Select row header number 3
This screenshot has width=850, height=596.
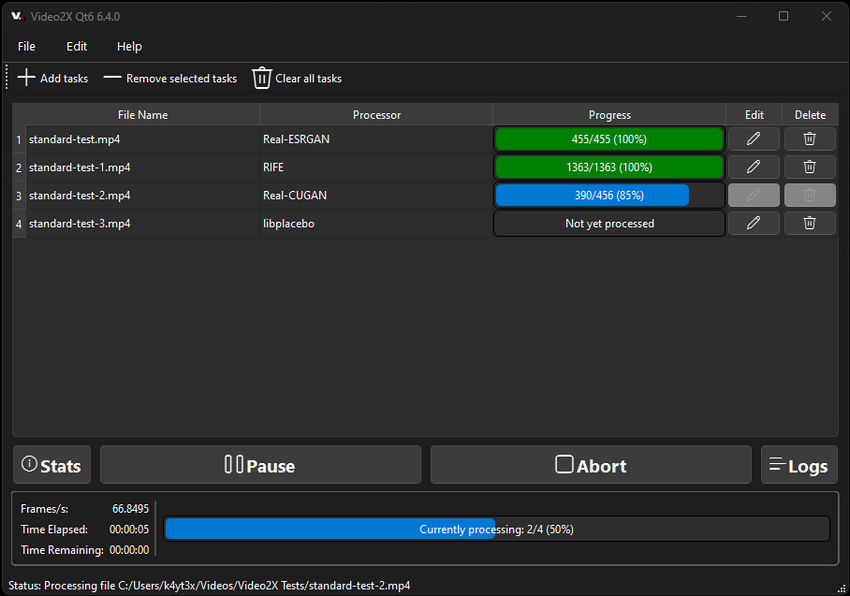point(19,196)
